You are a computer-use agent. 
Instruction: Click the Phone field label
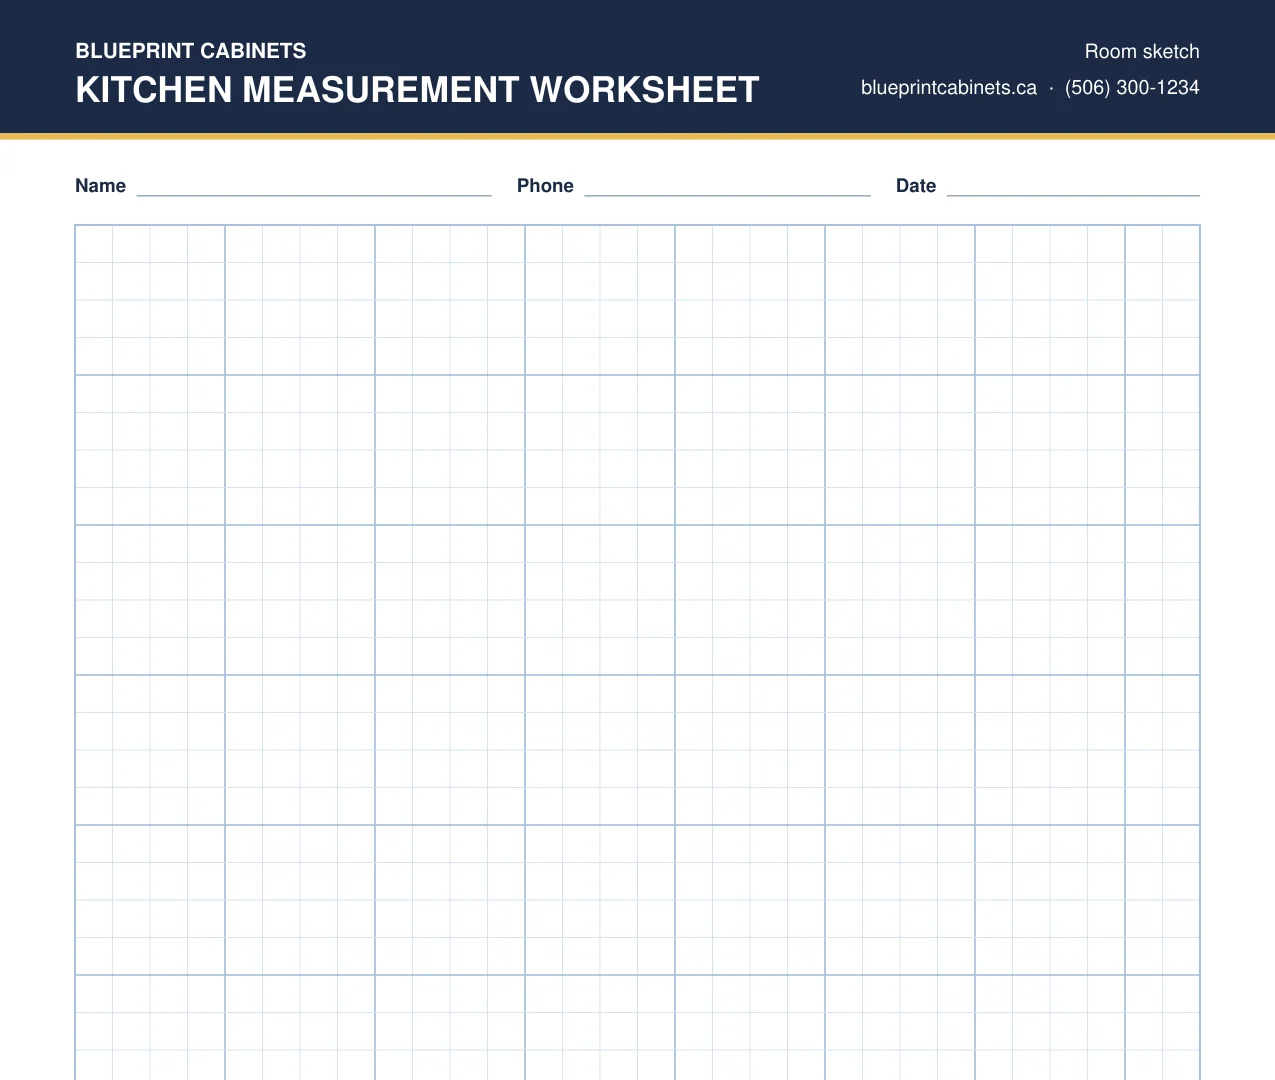tap(545, 186)
